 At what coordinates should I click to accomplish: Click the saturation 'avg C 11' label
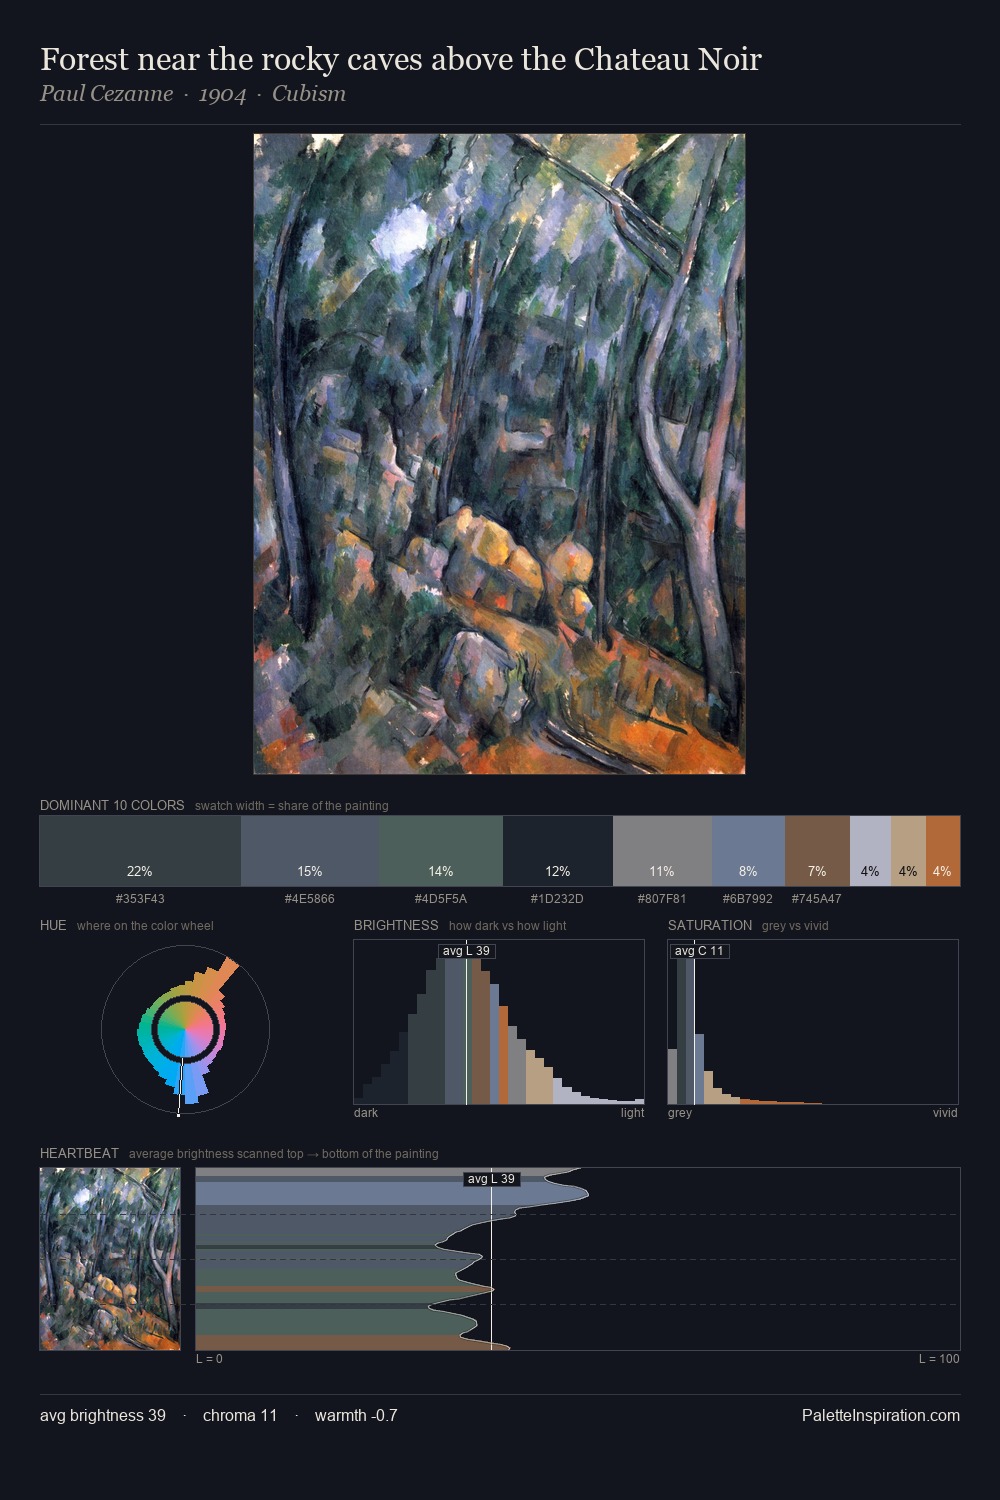pos(699,951)
